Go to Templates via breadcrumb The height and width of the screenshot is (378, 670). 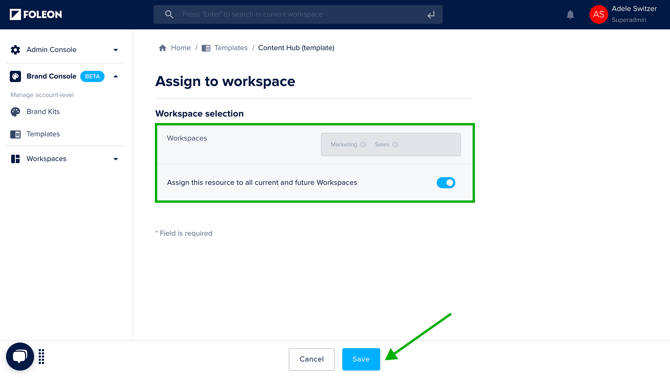231,48
